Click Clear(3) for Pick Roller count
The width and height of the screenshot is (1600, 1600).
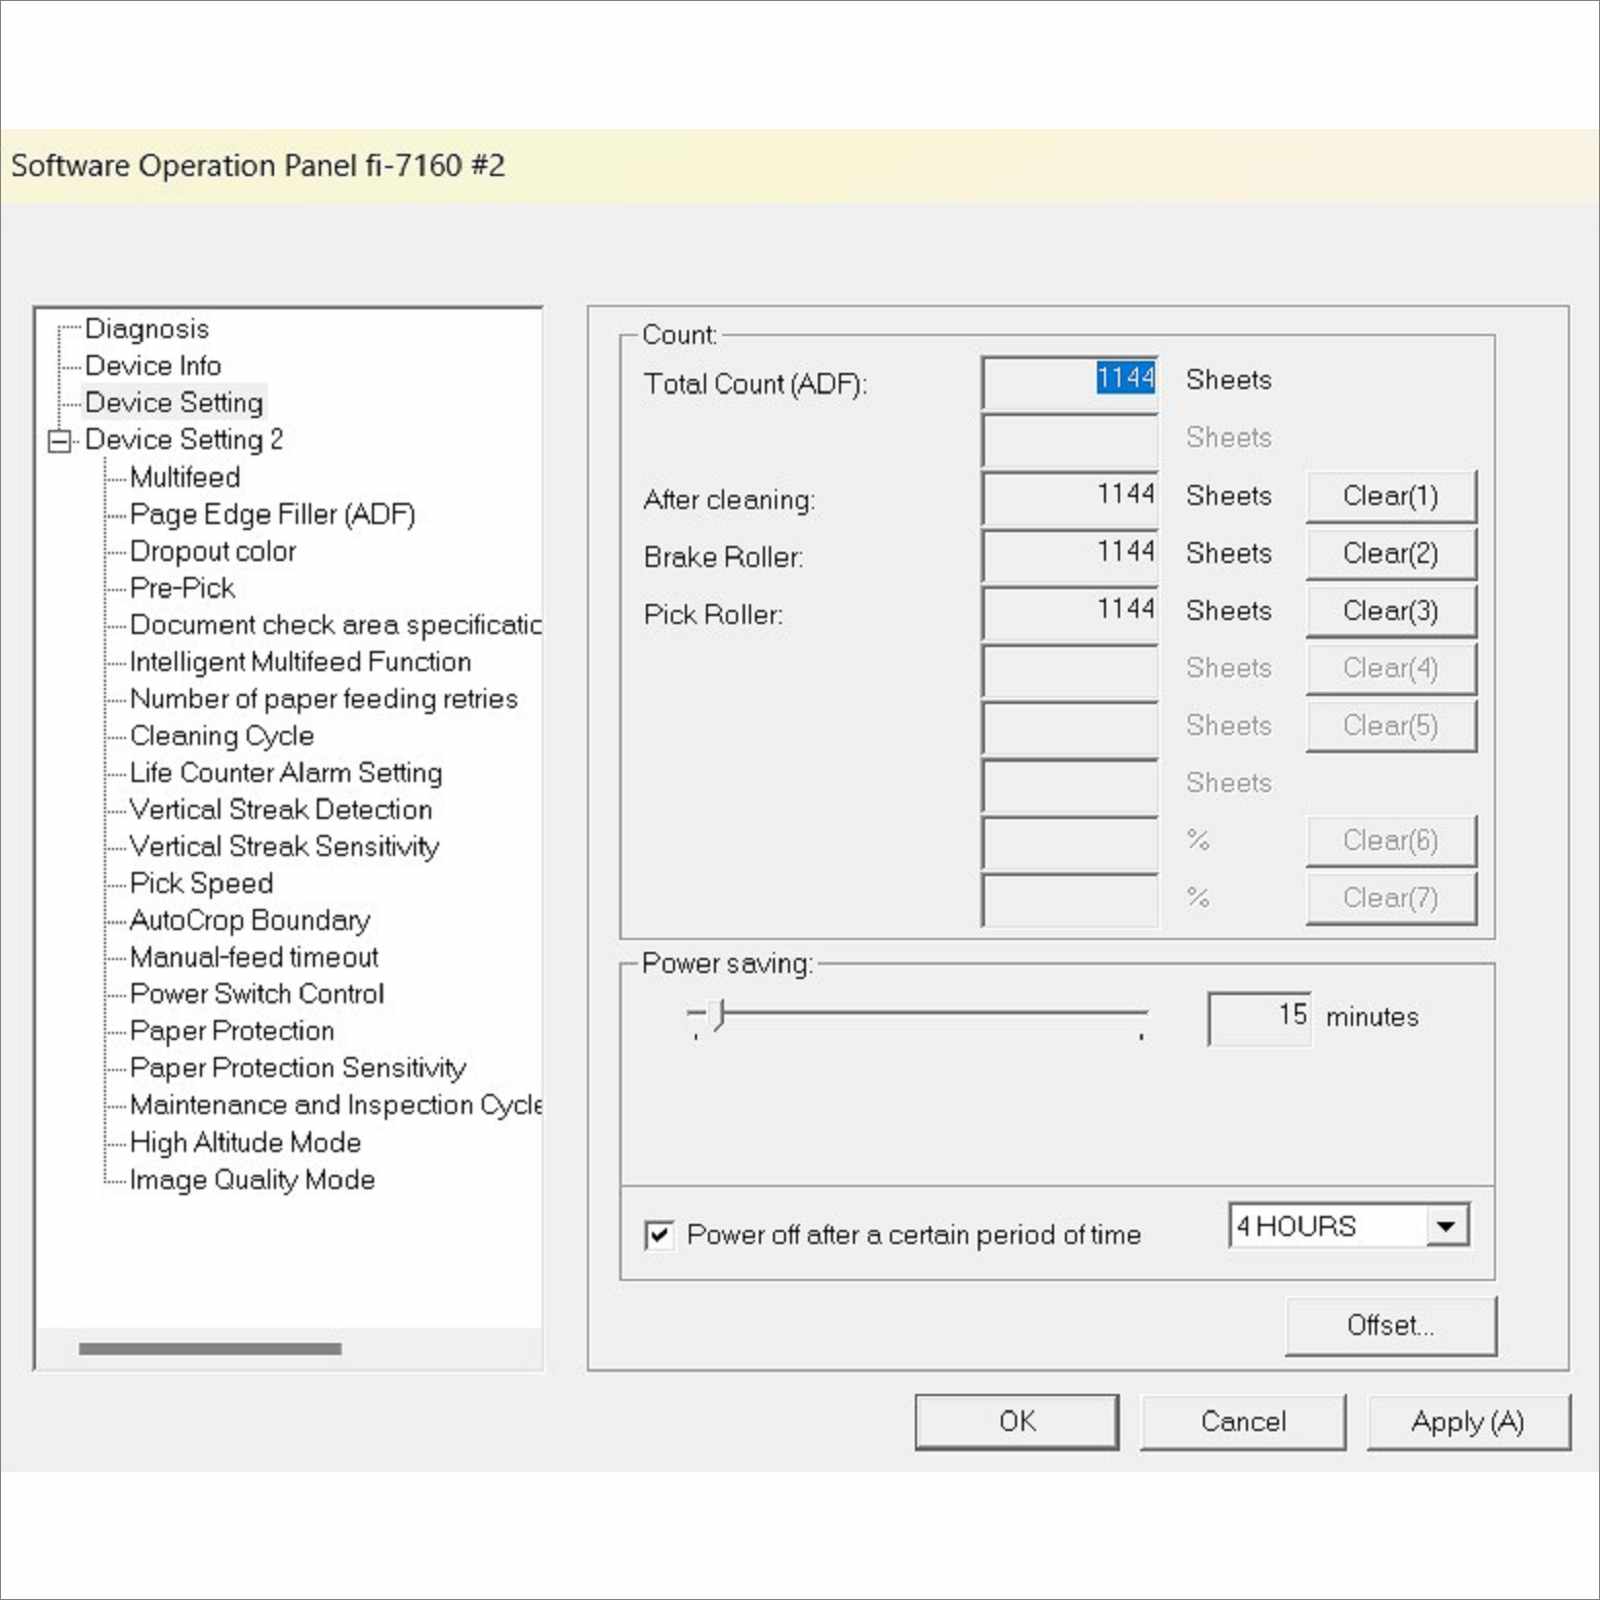tap(1391, 612)
